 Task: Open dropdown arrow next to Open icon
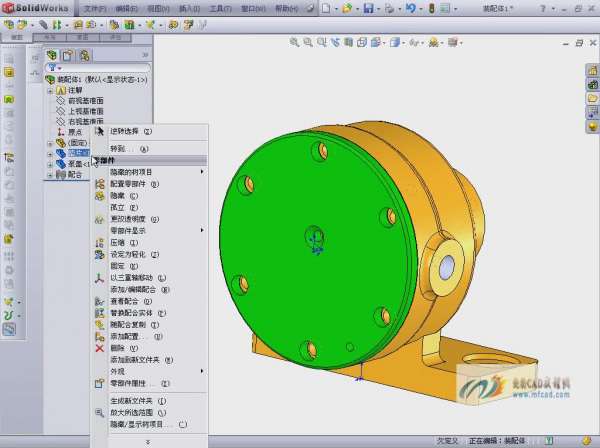coord(358,9)
